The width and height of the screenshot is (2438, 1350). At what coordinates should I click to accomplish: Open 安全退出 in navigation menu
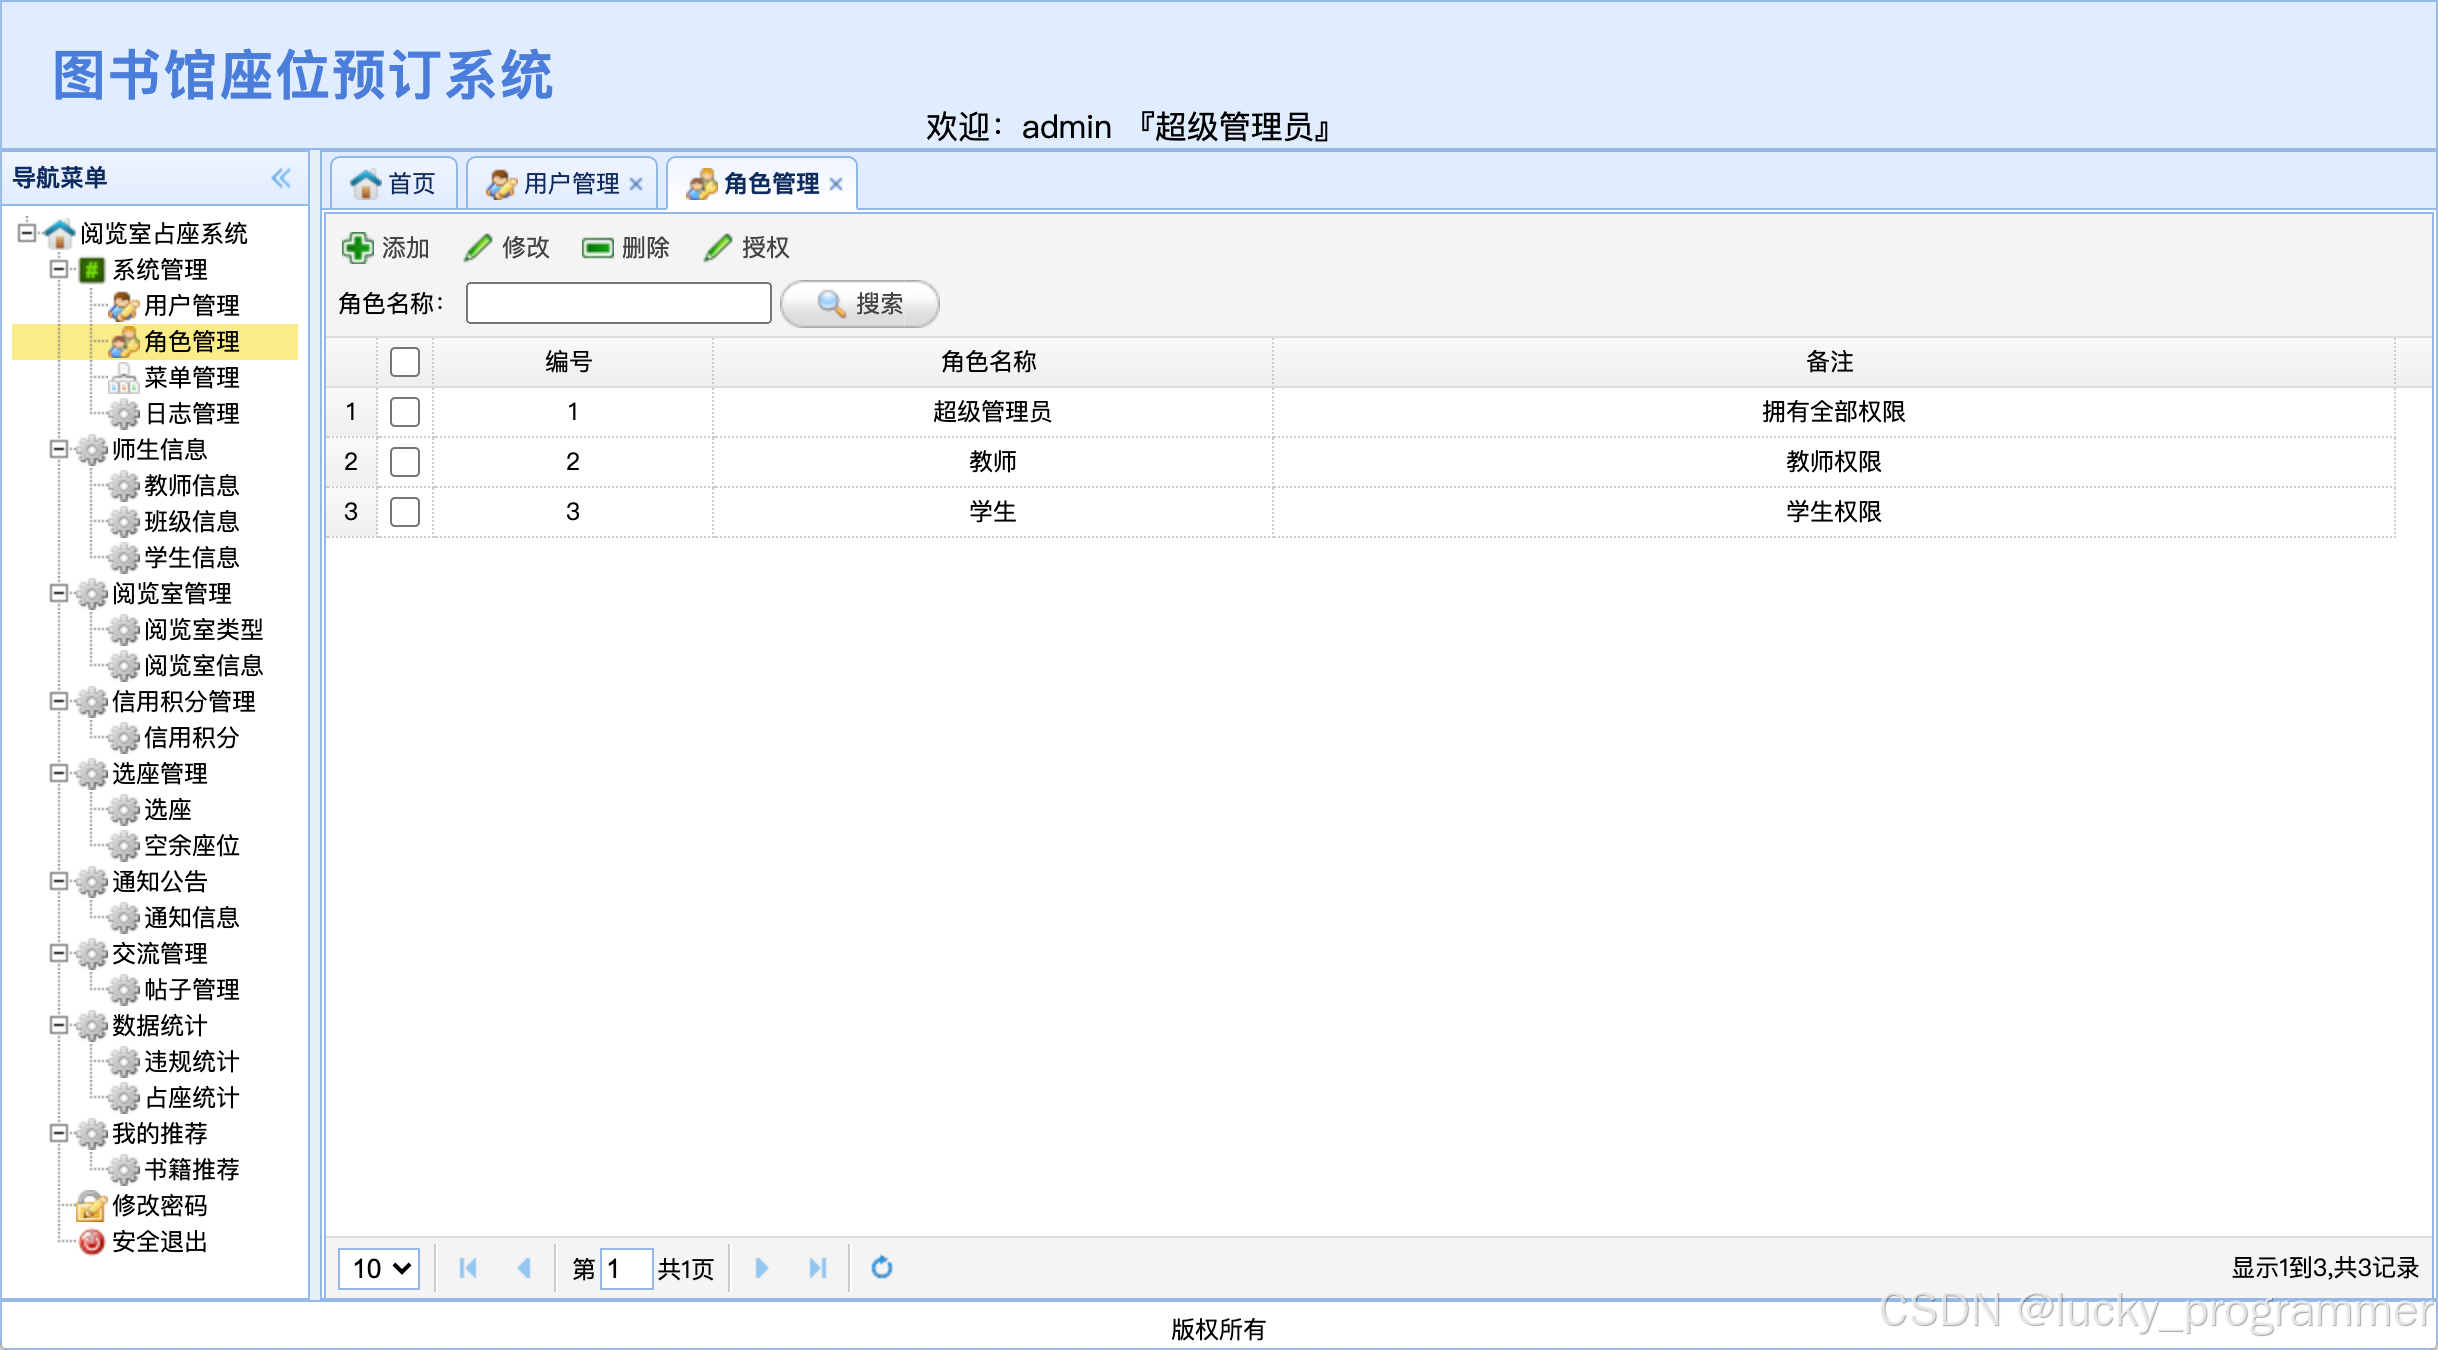click(x=158, y=1242)
